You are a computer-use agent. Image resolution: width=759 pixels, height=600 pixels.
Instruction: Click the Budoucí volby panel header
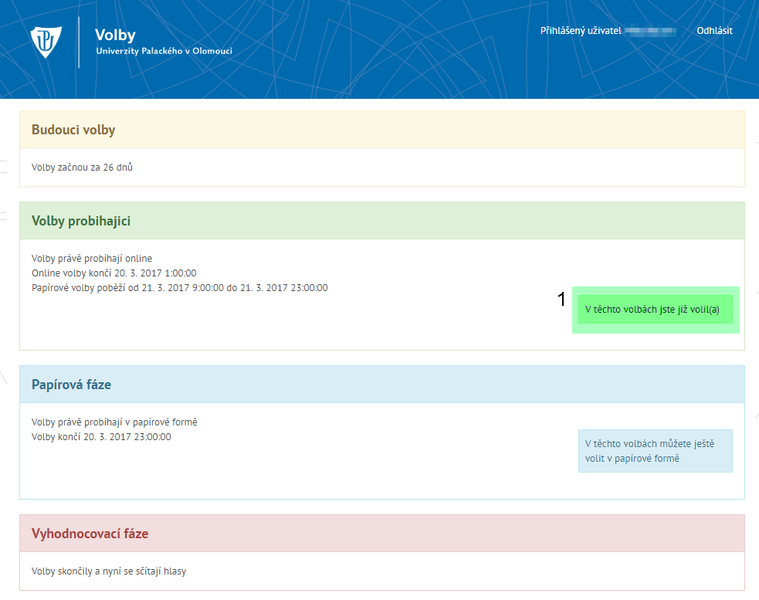[x=73, y=130]
